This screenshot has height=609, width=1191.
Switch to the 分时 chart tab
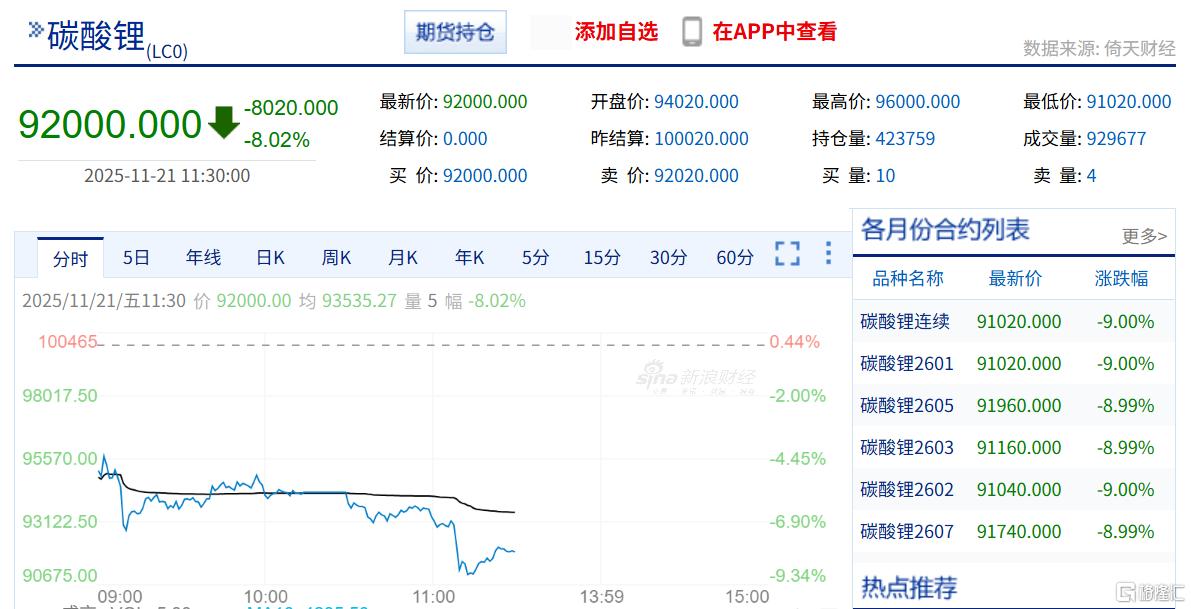pyautogui.click(x=70, y=258)
